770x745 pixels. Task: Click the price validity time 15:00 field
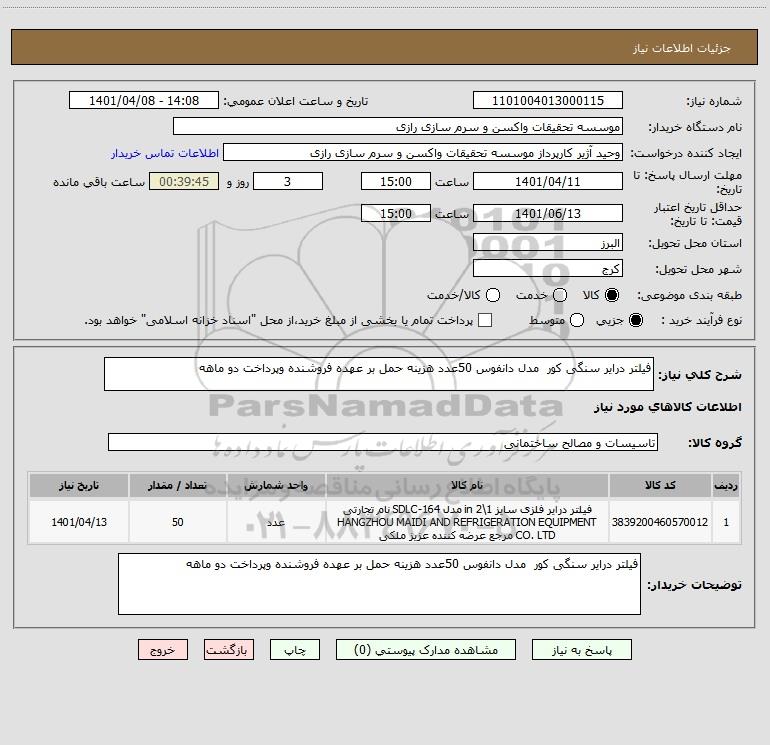396,213
